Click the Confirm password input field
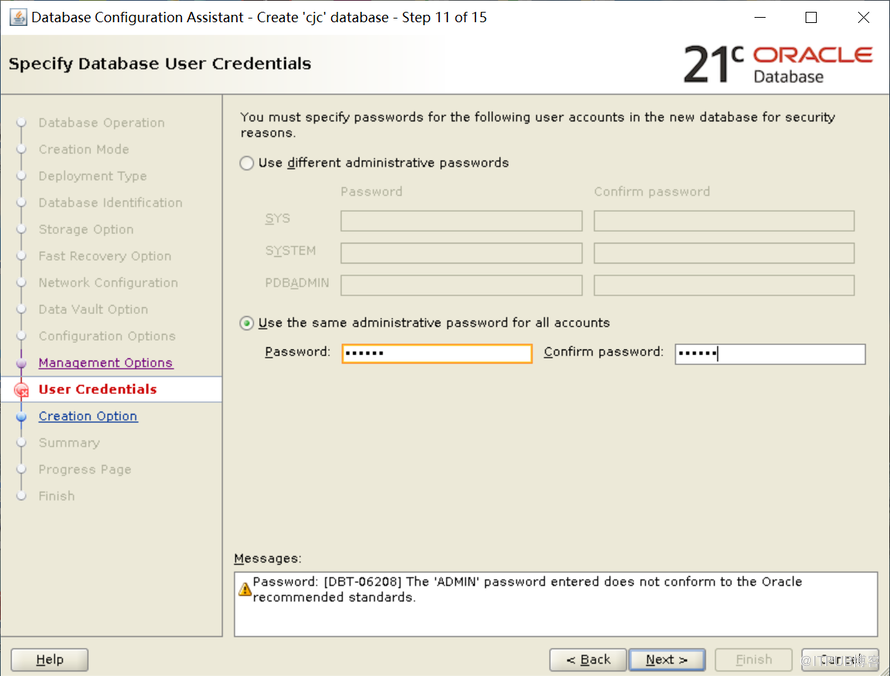 coord(770,354)
